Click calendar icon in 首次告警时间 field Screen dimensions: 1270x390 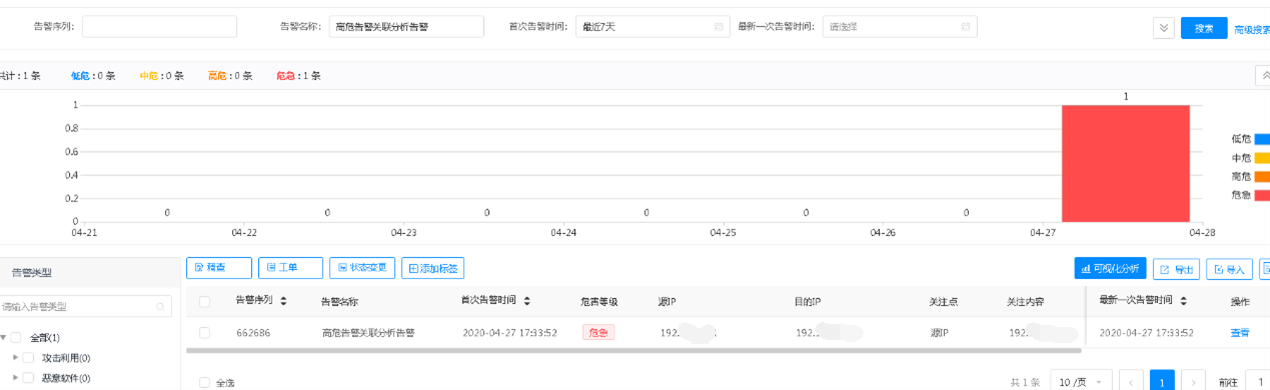point(718,27)
